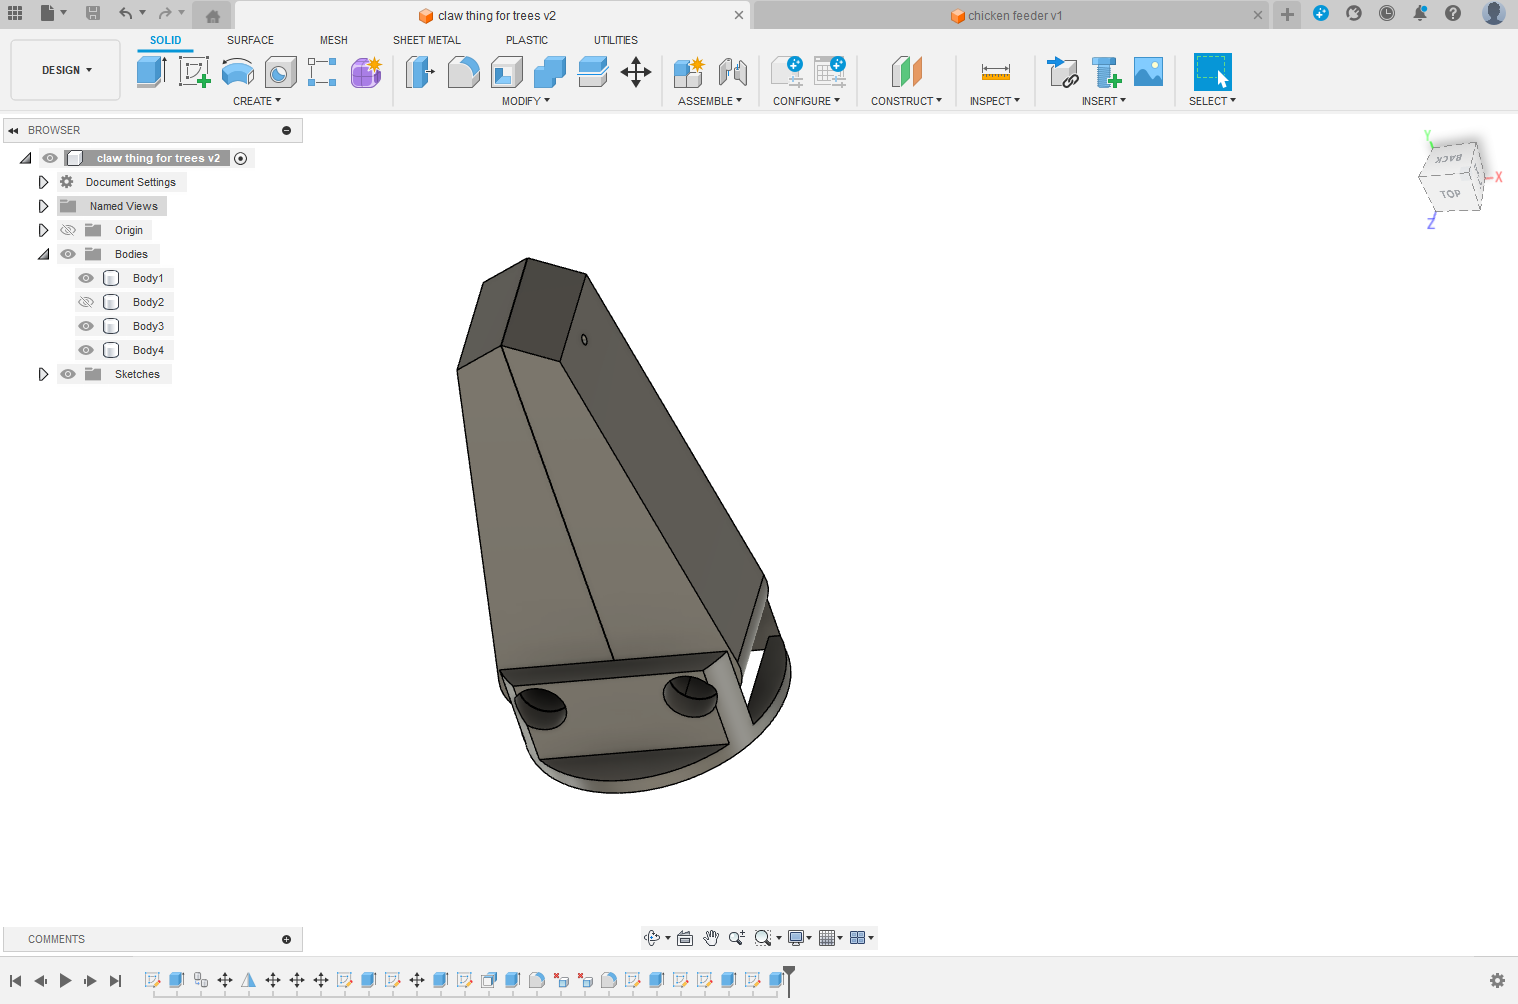Show Body2 using its eye icon
1518x1004 pixels.
(86, 302)
